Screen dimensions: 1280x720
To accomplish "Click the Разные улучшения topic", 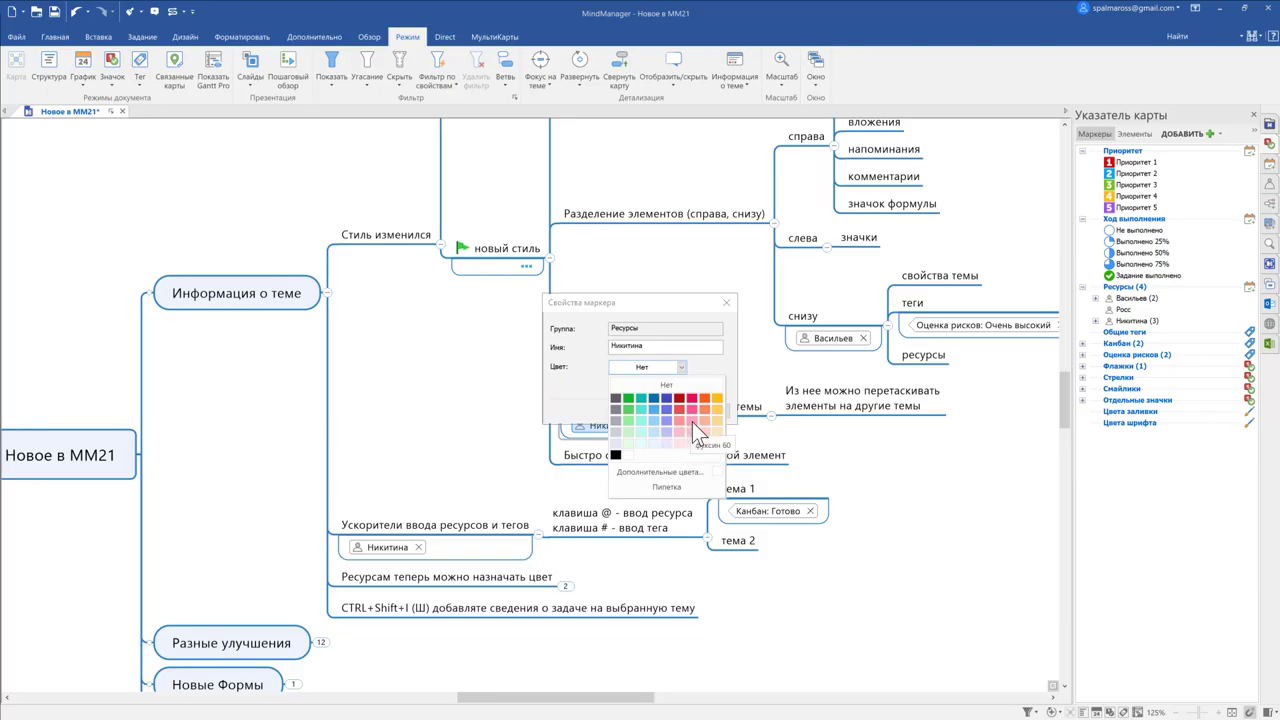I will (231, 643).
